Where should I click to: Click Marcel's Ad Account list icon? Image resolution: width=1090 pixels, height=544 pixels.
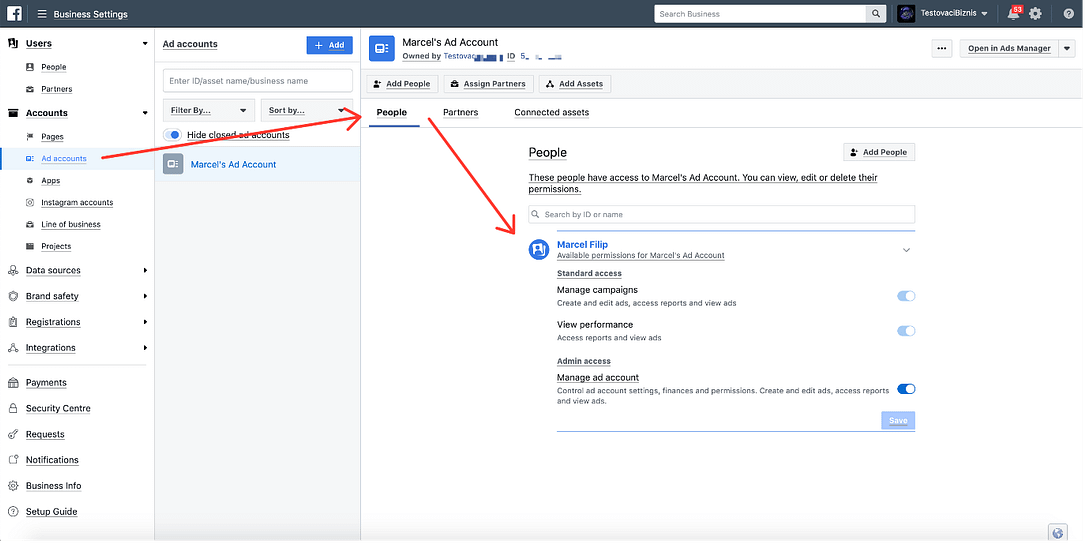coord(173,164)
